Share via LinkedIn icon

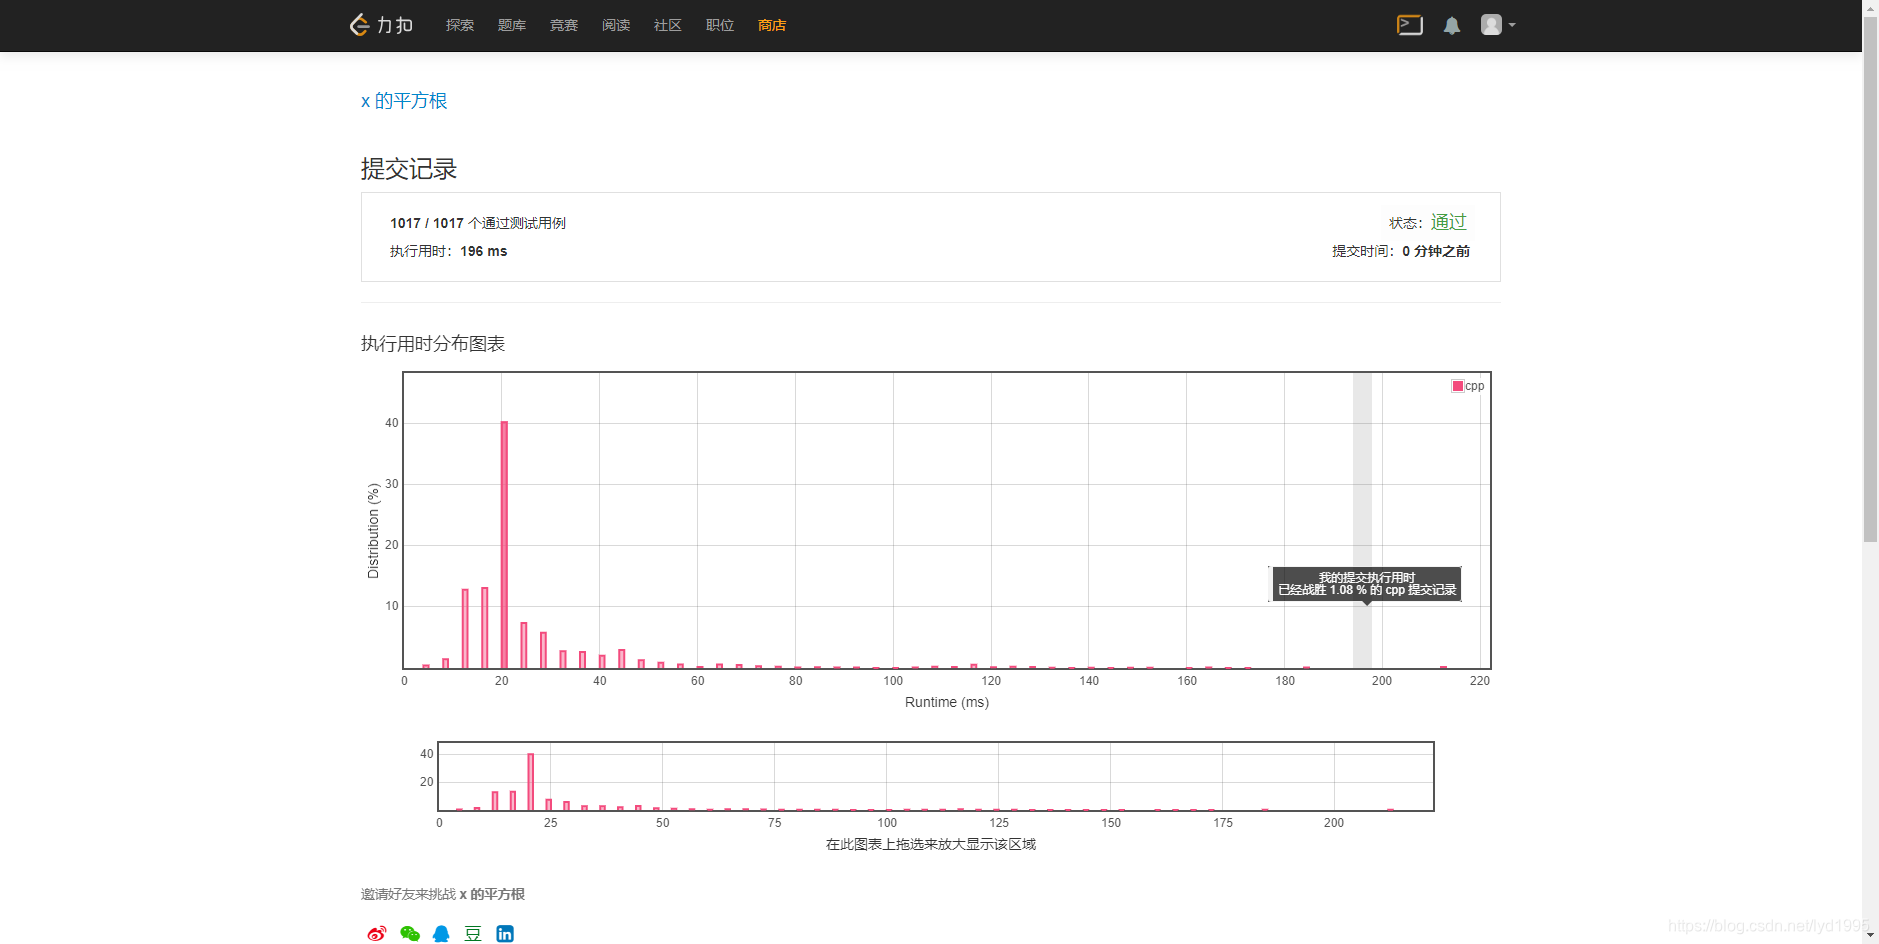(505, 933)
